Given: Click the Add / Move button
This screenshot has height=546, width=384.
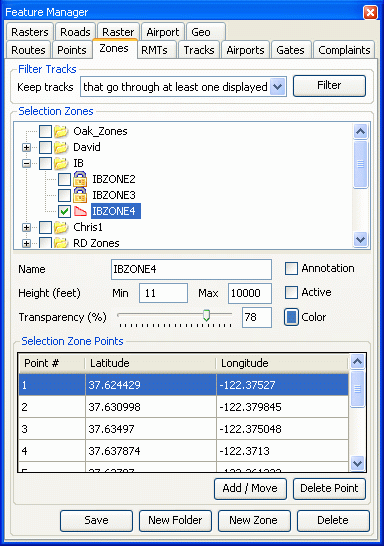Looking at the screenshot, I should point(250,489).
